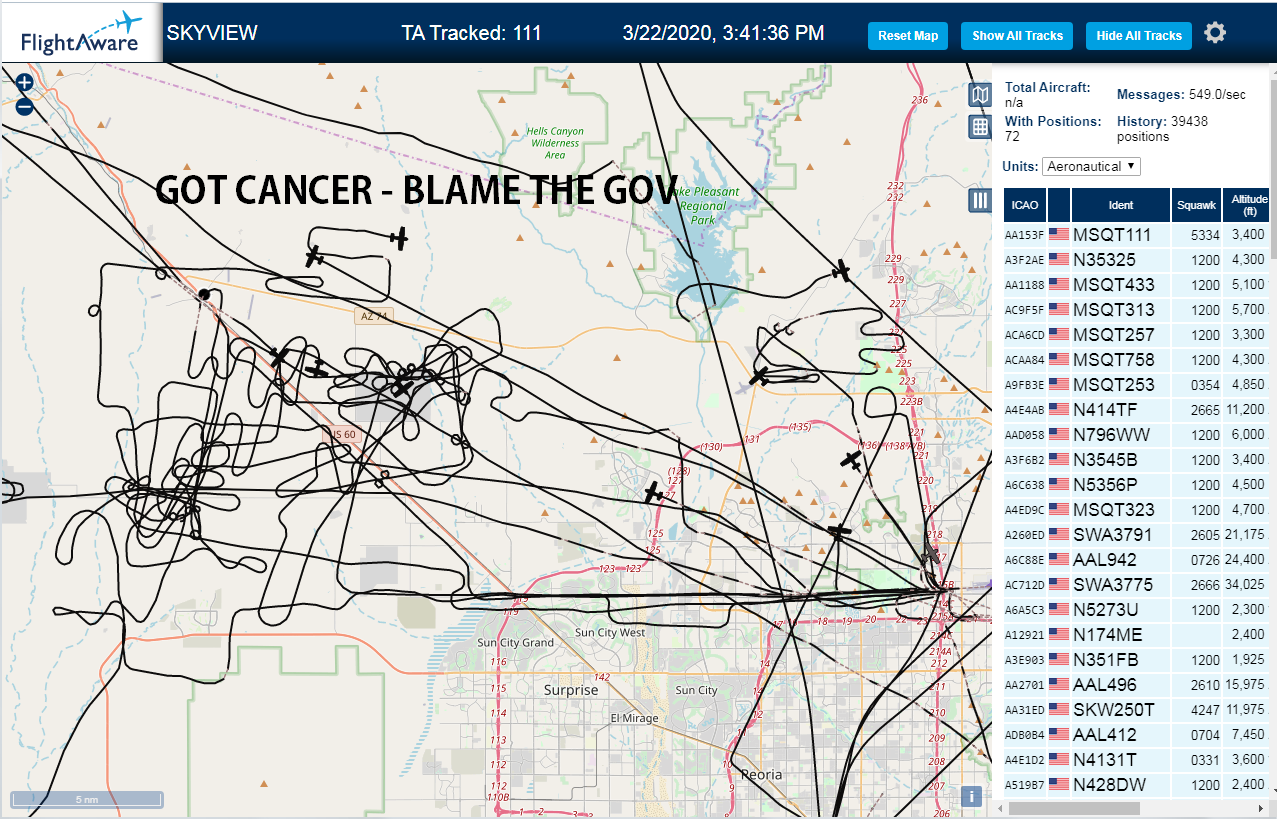Select aircraft row SKW250T
The image size is (1277, 819).
click(x=1137, y=710)
